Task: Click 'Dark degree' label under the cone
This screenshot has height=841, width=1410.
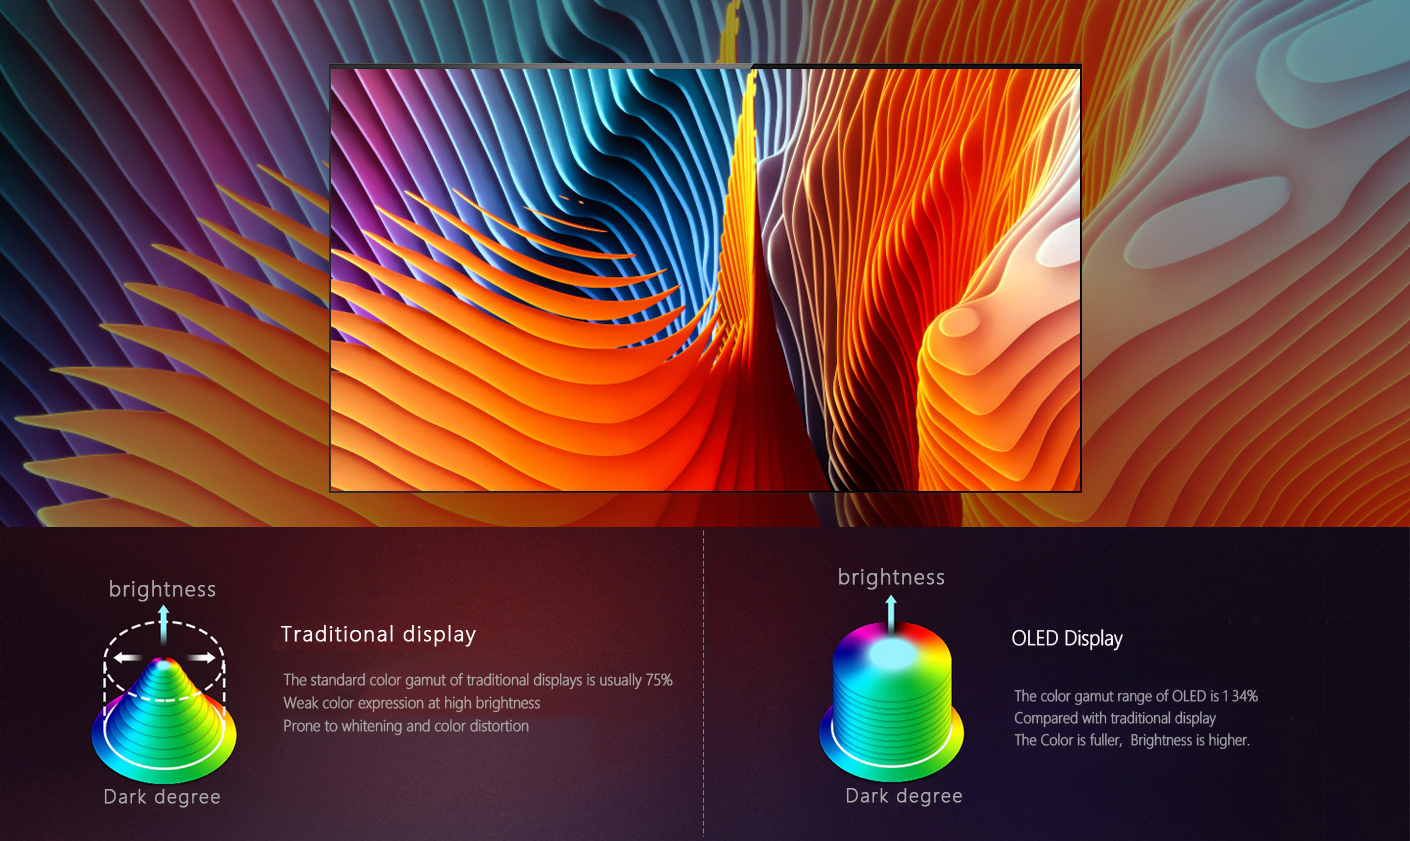Action: (162, 797)
